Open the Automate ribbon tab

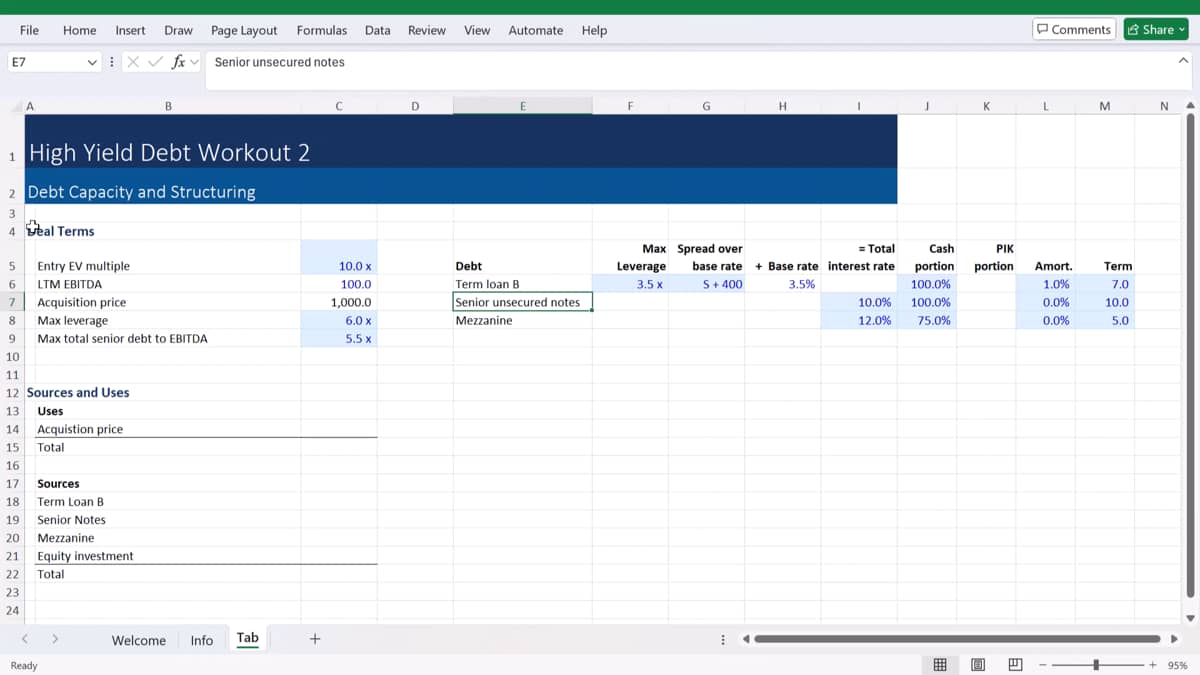point(535,30)
